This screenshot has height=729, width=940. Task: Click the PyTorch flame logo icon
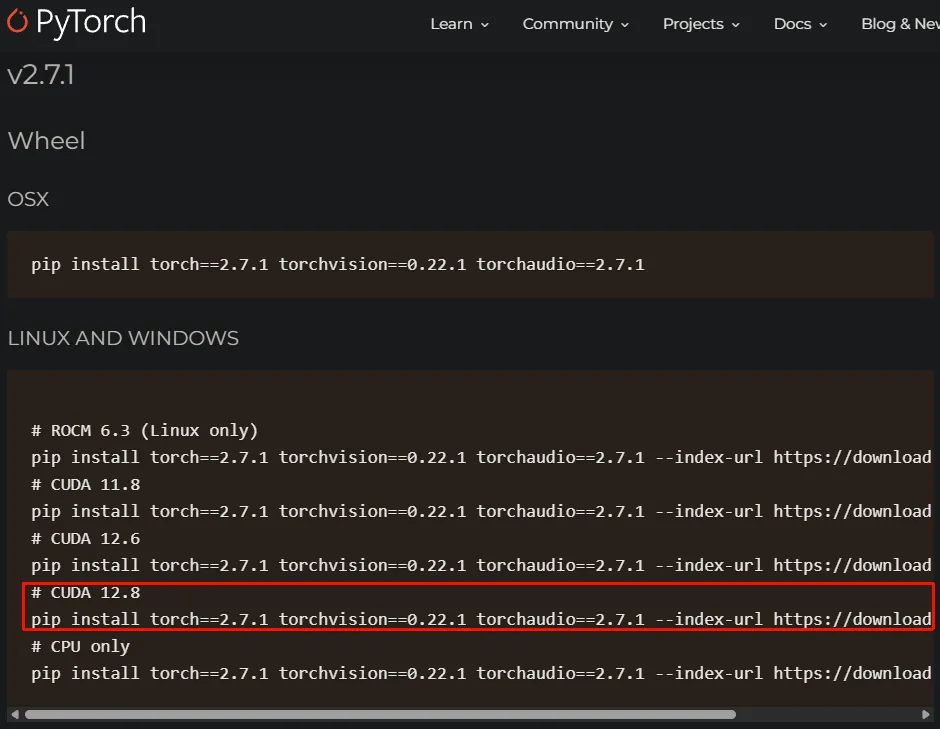point(17,21)
